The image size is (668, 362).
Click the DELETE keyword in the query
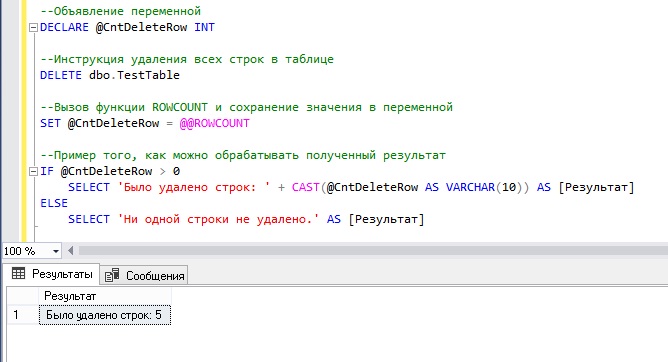click(61, 75)
